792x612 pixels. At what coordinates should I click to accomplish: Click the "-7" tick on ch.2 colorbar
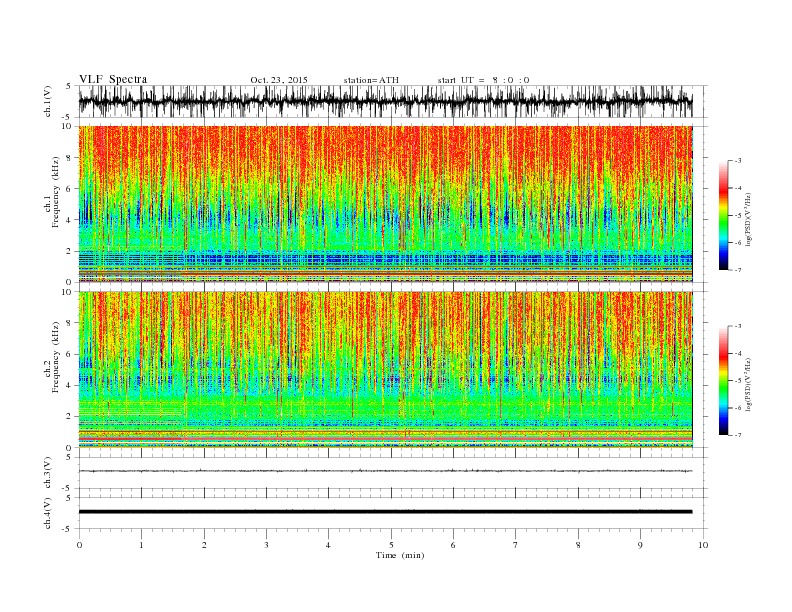tap(737, 435)
